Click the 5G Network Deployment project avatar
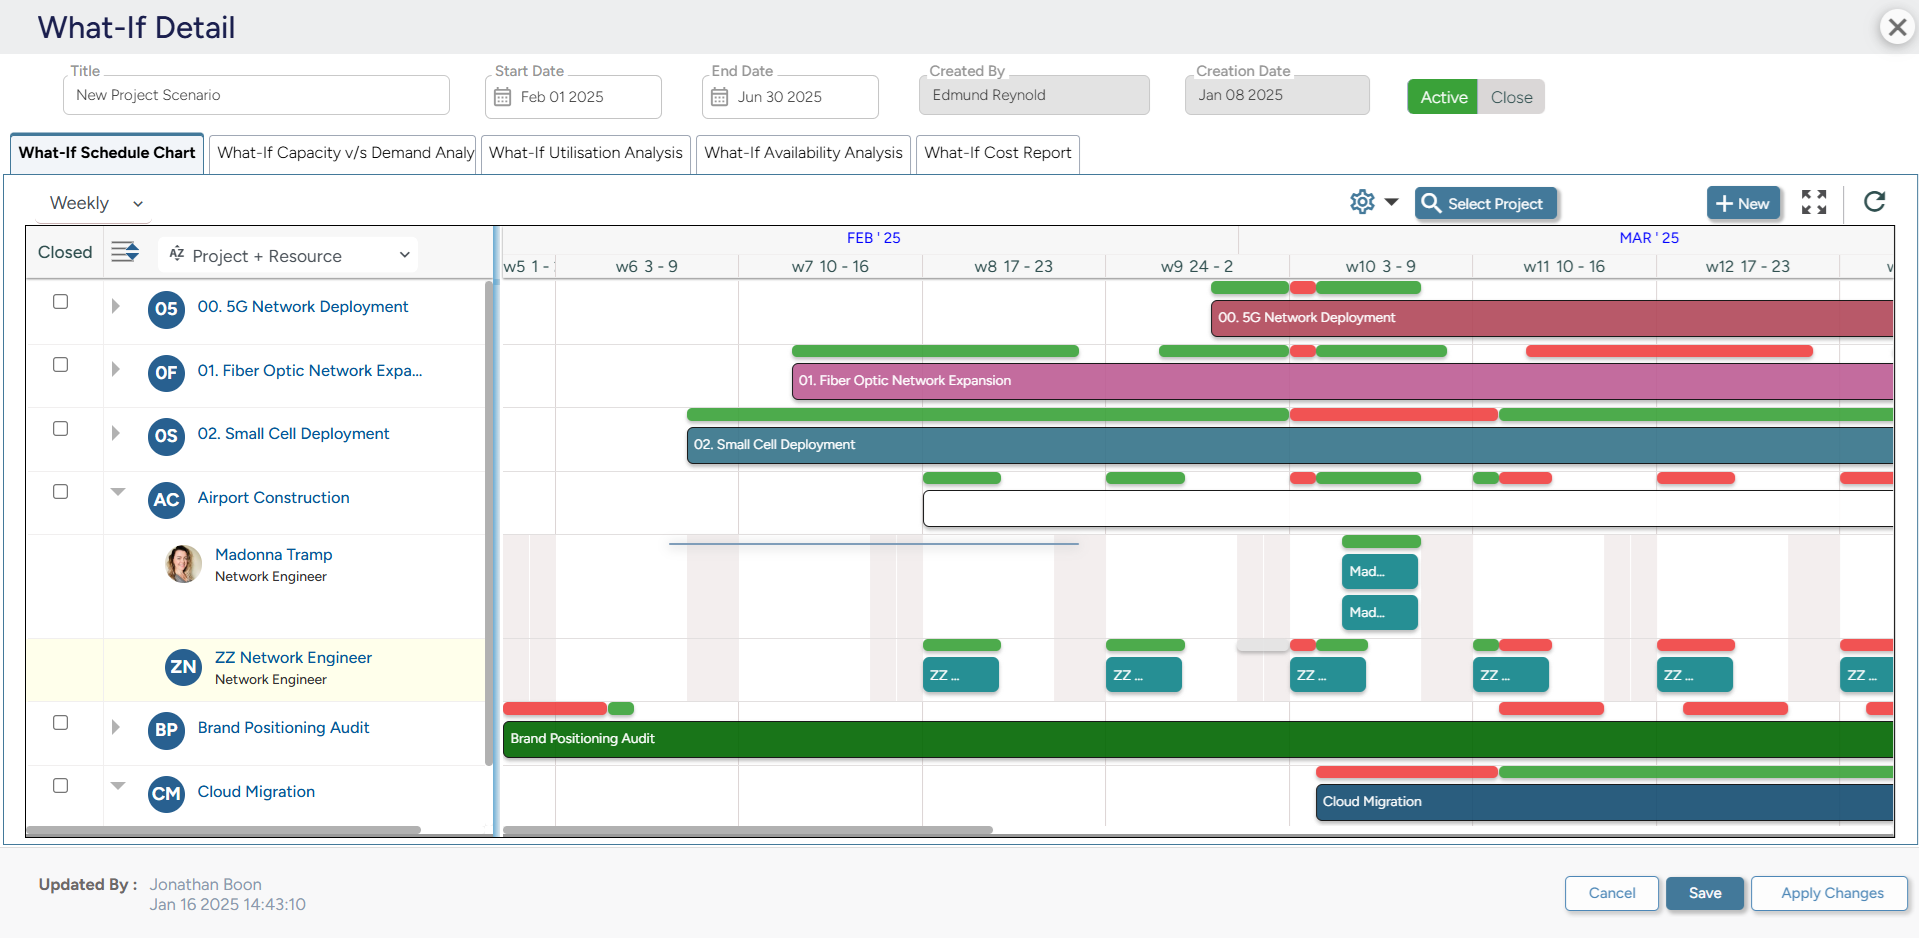Screen dimensions: 1921x938 coord(166,310)
